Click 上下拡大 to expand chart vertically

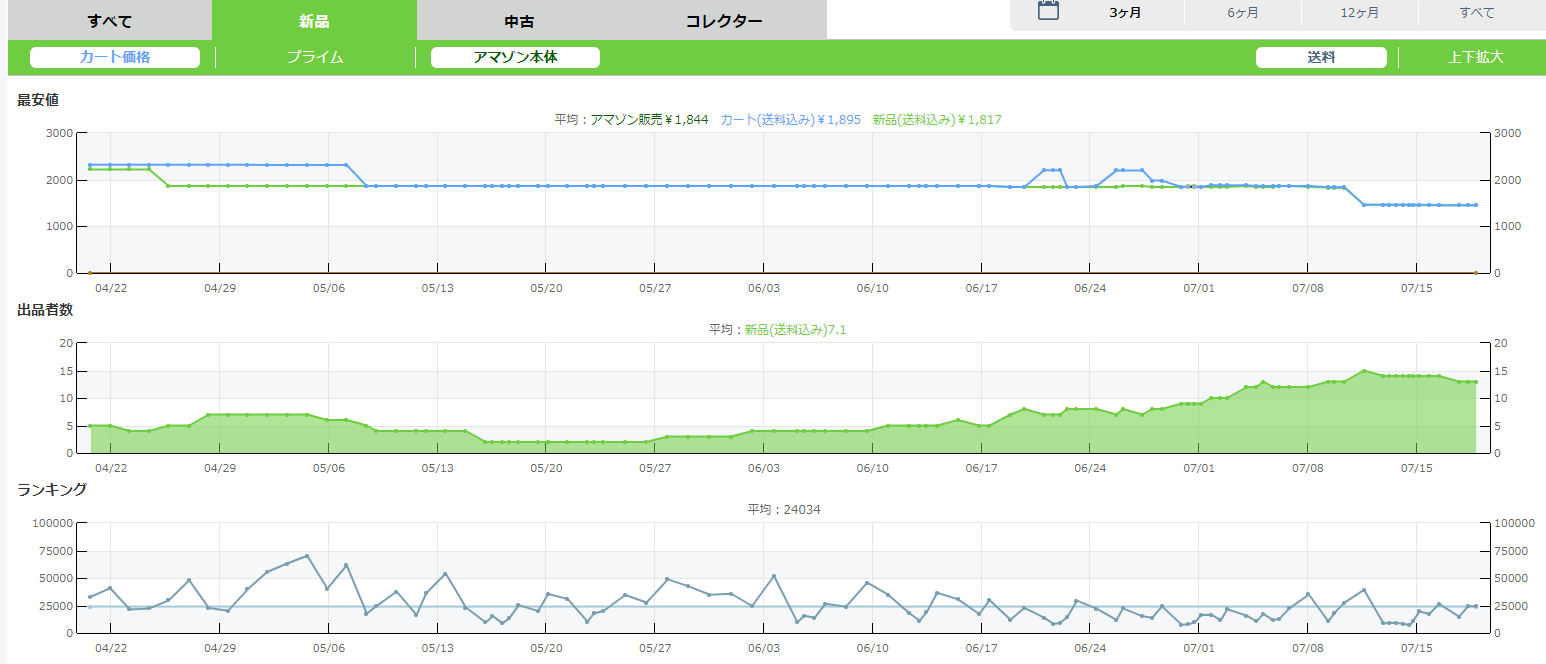coord(1475,57)
